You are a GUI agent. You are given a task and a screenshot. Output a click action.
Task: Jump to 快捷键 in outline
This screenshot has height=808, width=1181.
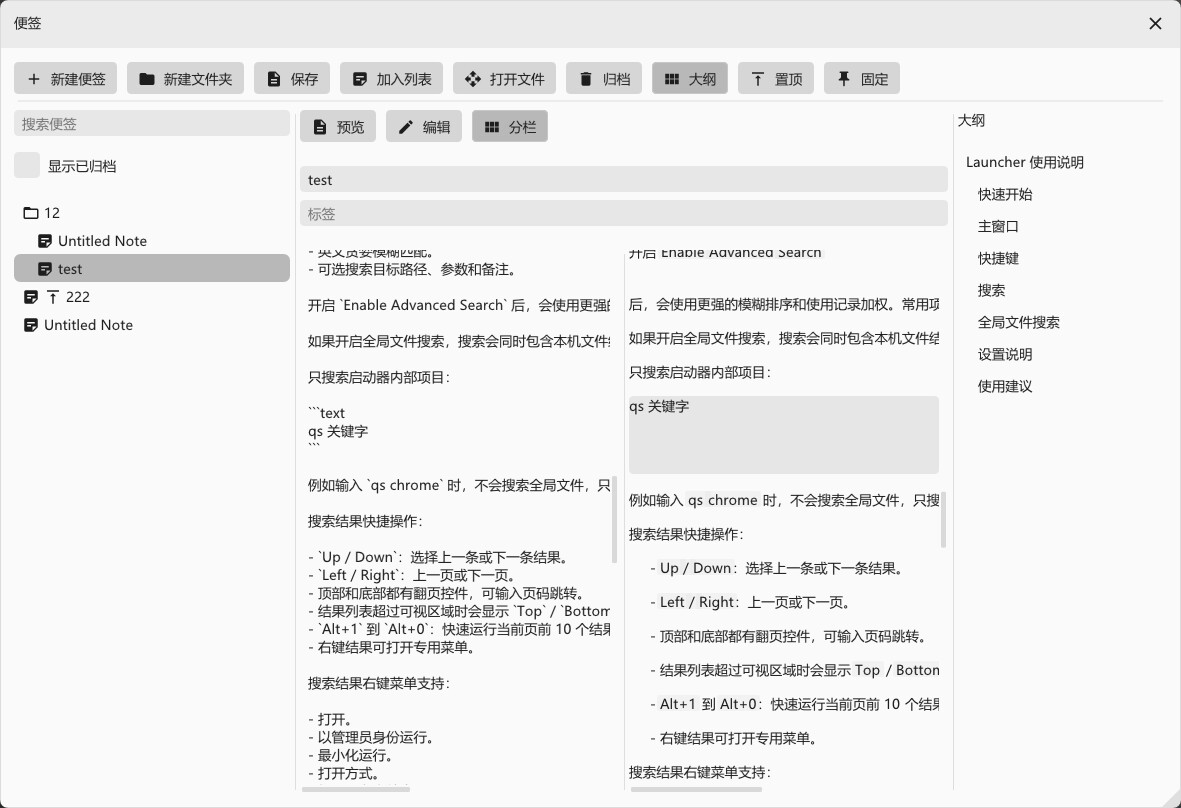[x=998, y=258]
